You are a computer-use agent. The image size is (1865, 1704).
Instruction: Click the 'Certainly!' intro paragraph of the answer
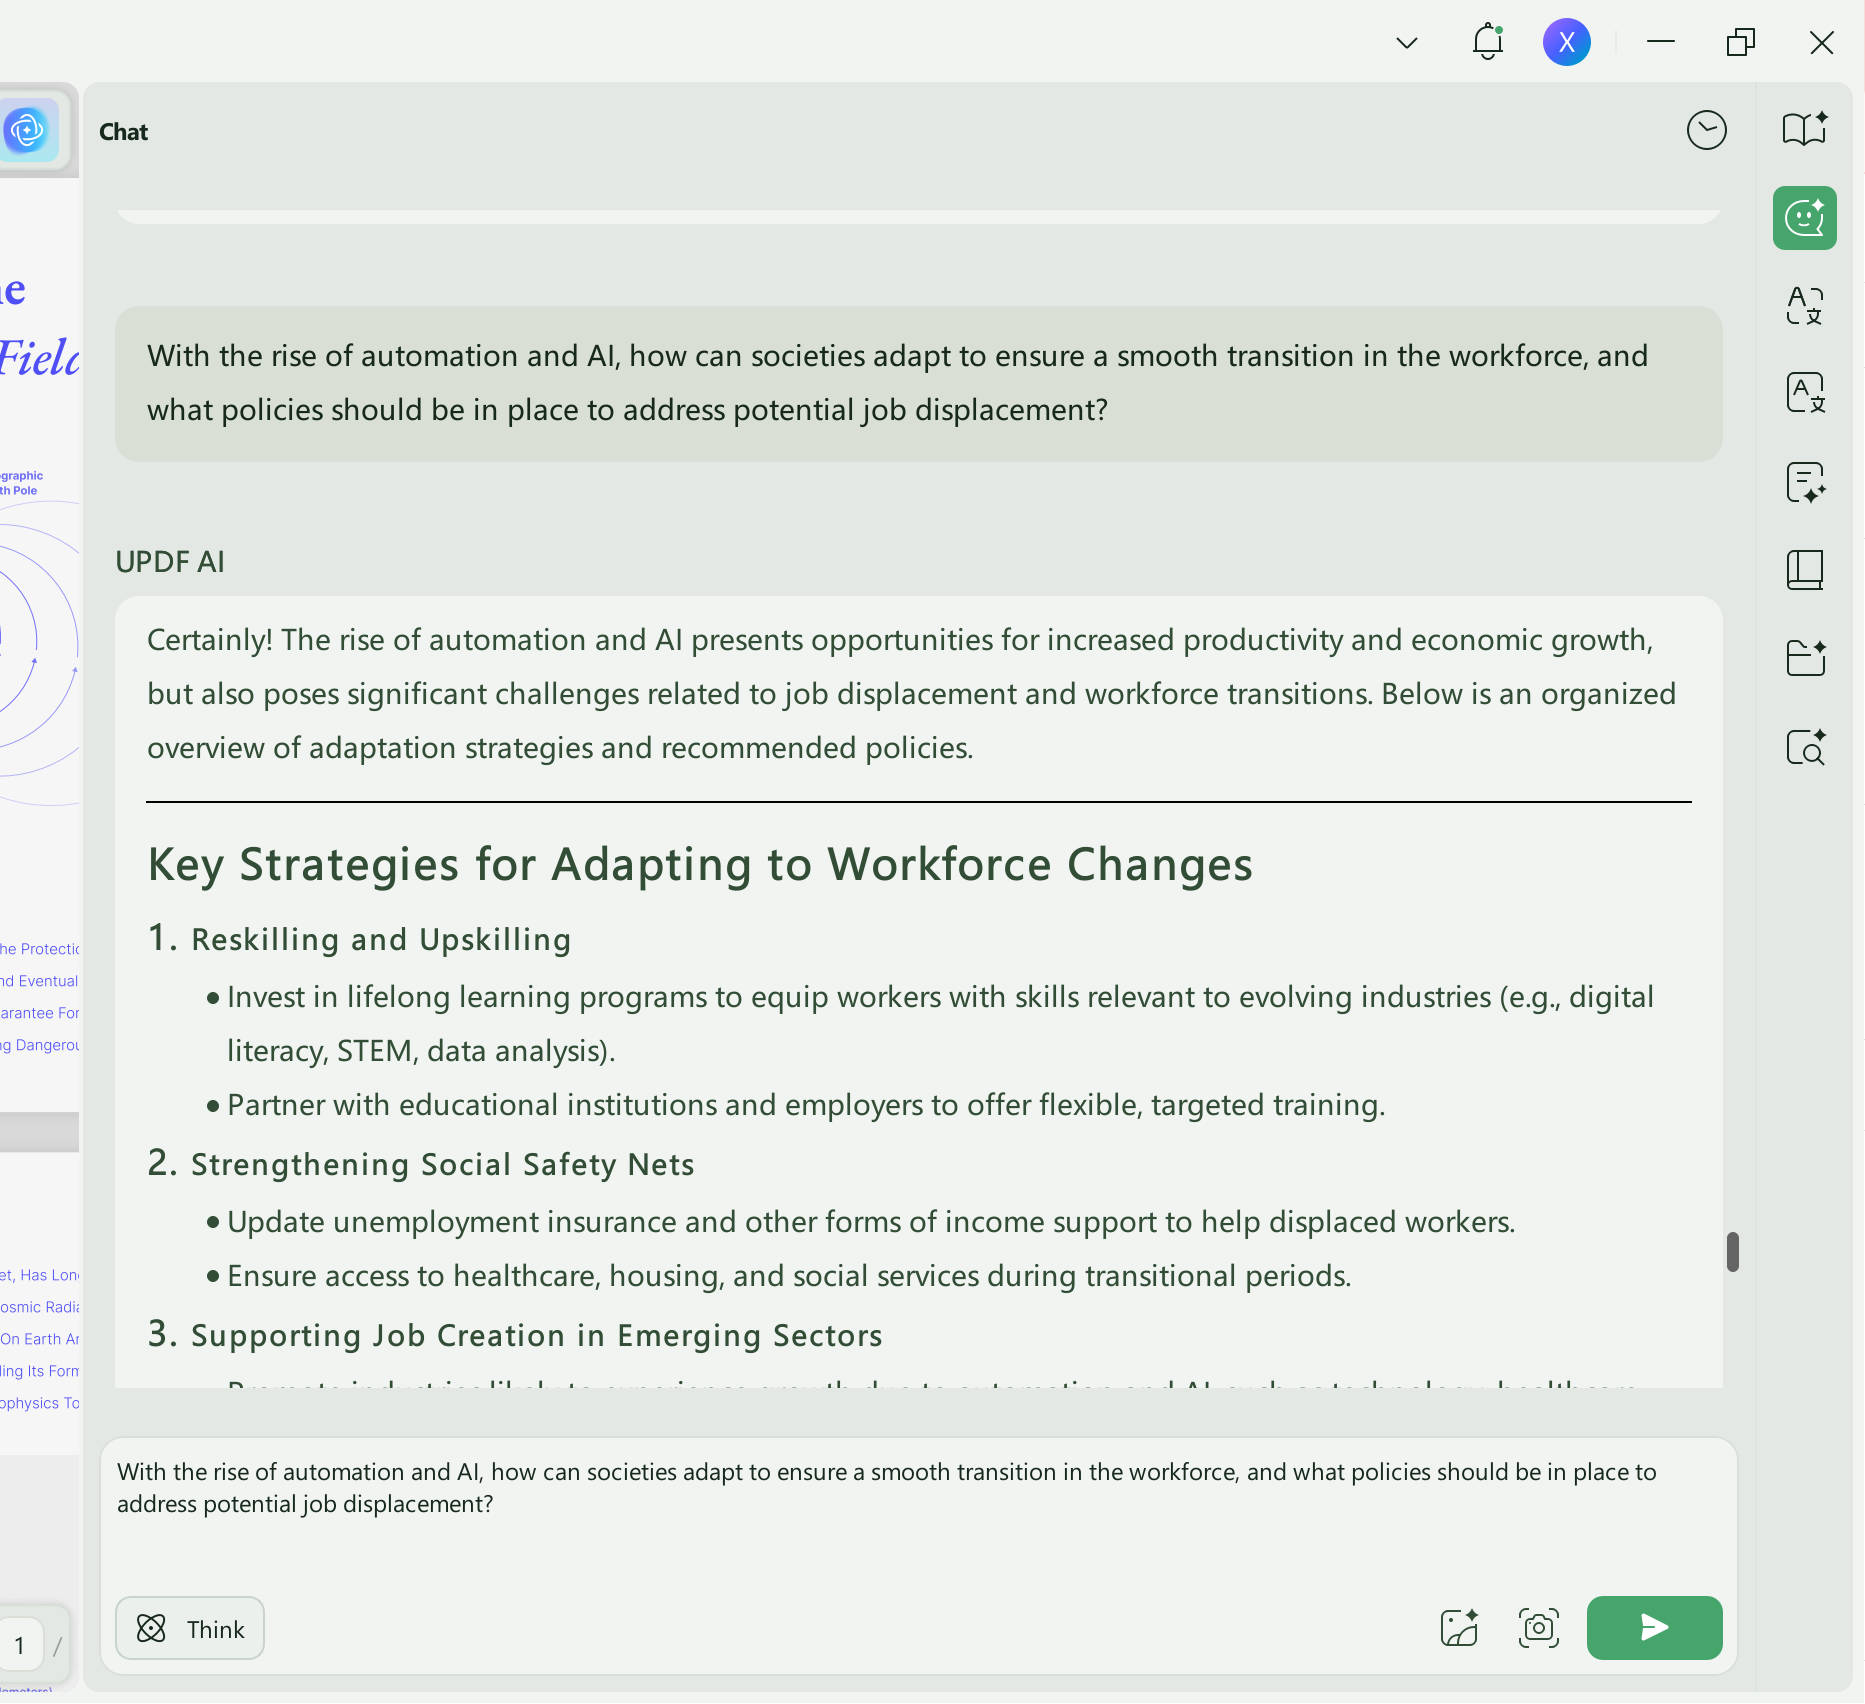pyautogui.click(x=912, y=694)
